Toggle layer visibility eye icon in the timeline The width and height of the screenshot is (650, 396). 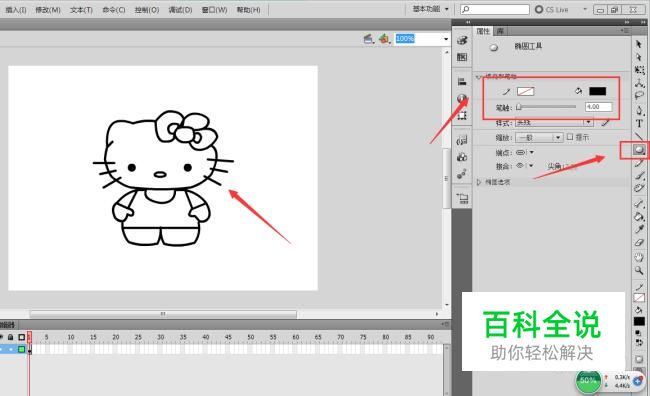1,337
